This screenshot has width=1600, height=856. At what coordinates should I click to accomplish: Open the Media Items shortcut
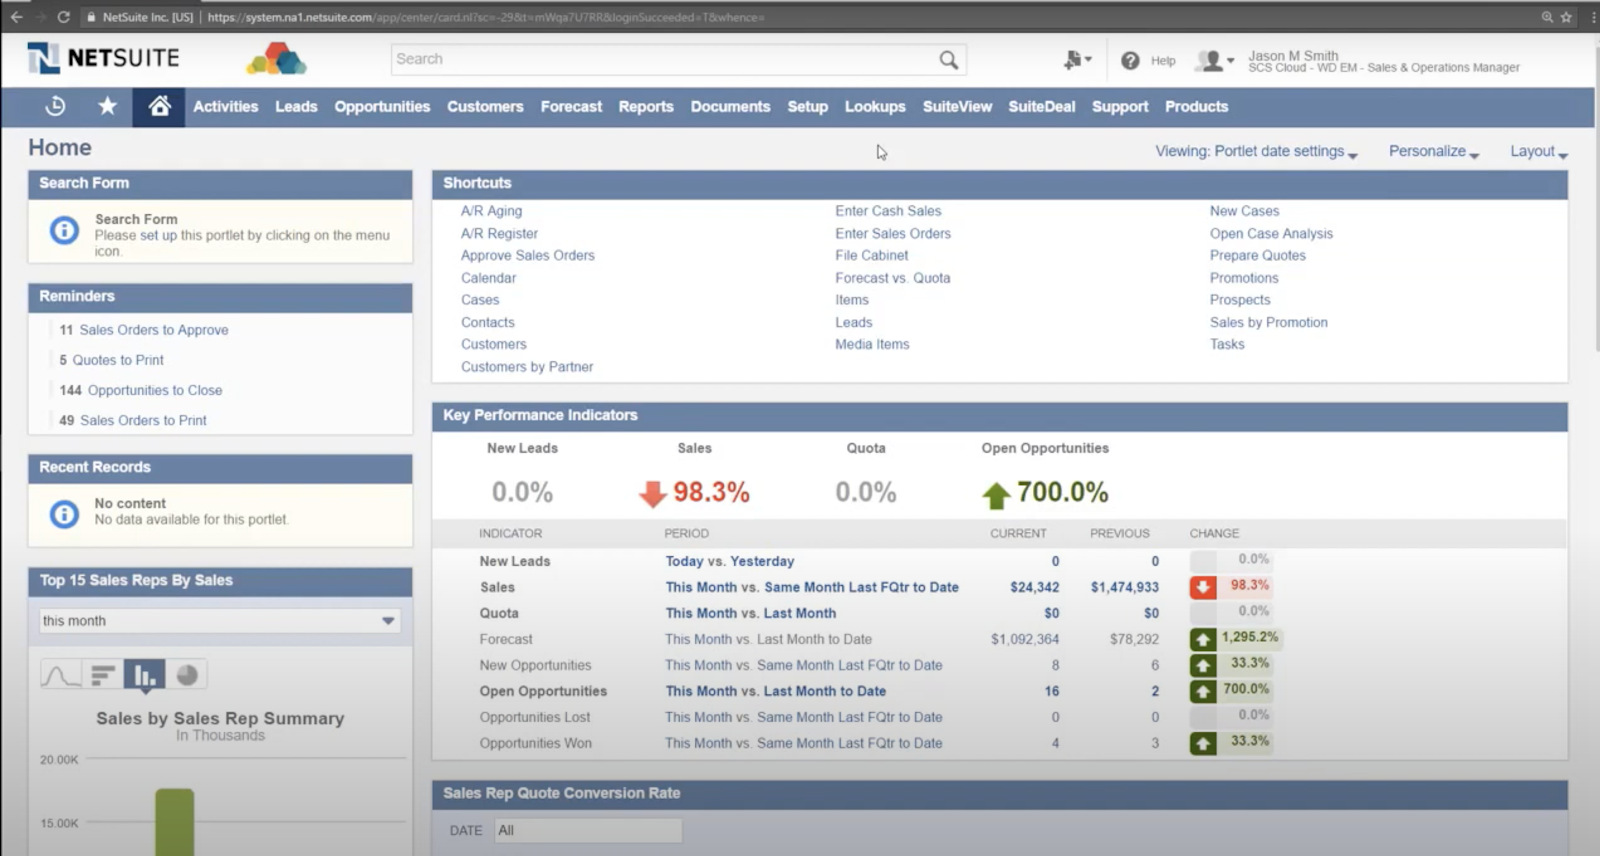(872, 344)
